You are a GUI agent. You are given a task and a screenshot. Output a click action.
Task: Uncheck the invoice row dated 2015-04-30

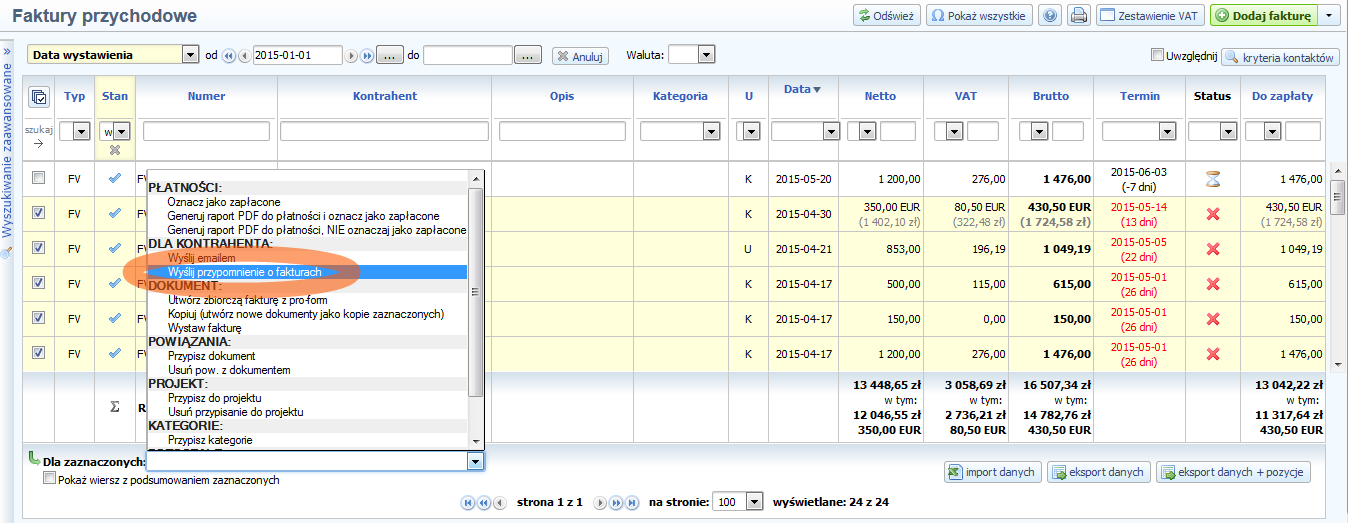38,213
